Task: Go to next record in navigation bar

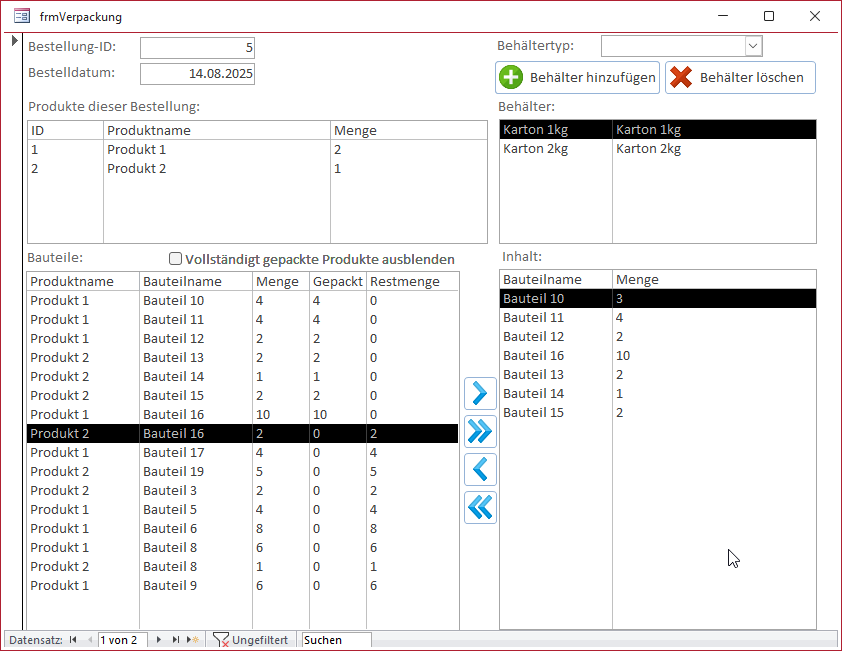Action: coord(158,640)
